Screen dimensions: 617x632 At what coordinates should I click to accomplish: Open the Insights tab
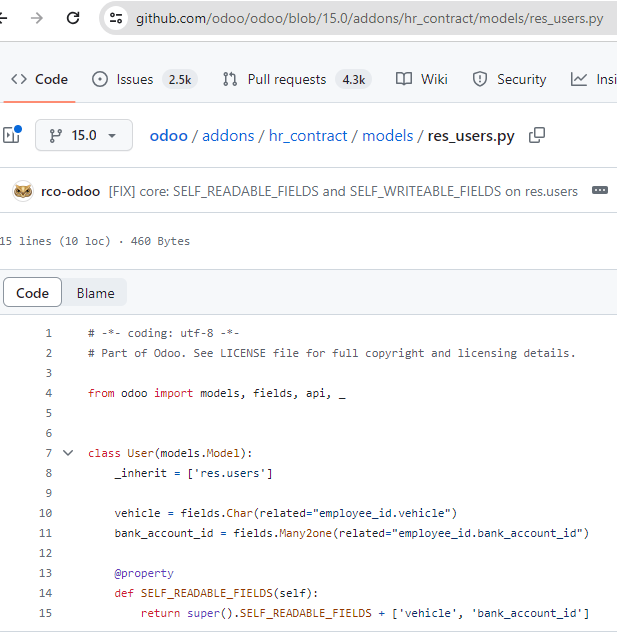(x=594, y=79)
